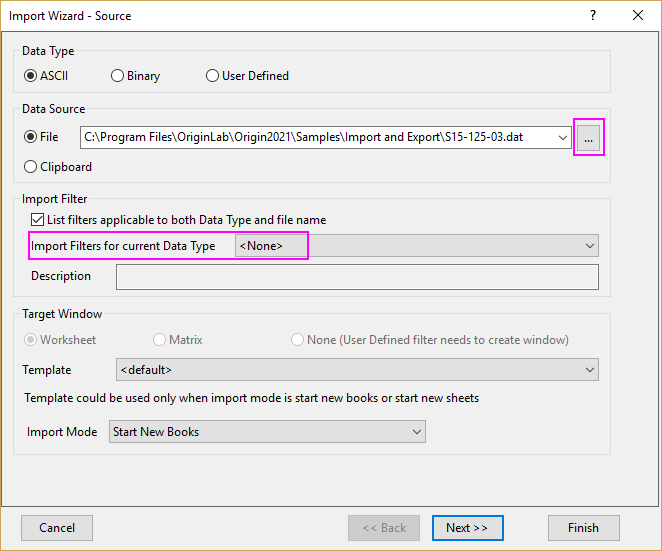Choose User Defined data type
Image resolution: width=662 pixels, height=551 pixels.
coord(212,76)
